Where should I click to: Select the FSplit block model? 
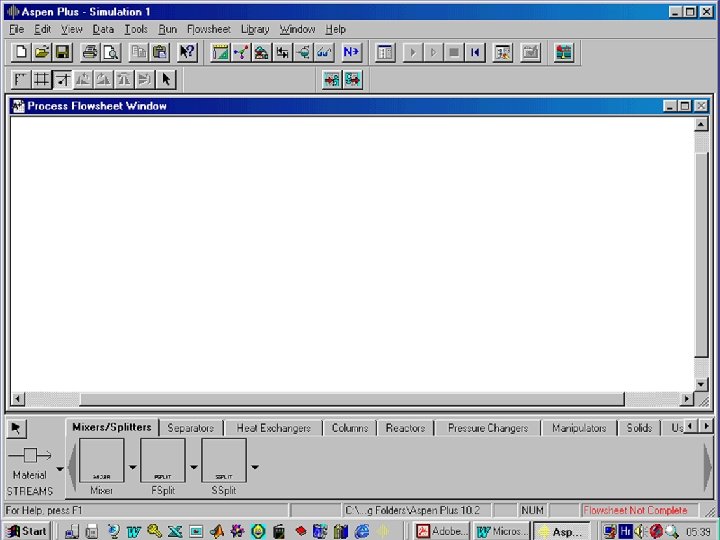click(163, 460)
